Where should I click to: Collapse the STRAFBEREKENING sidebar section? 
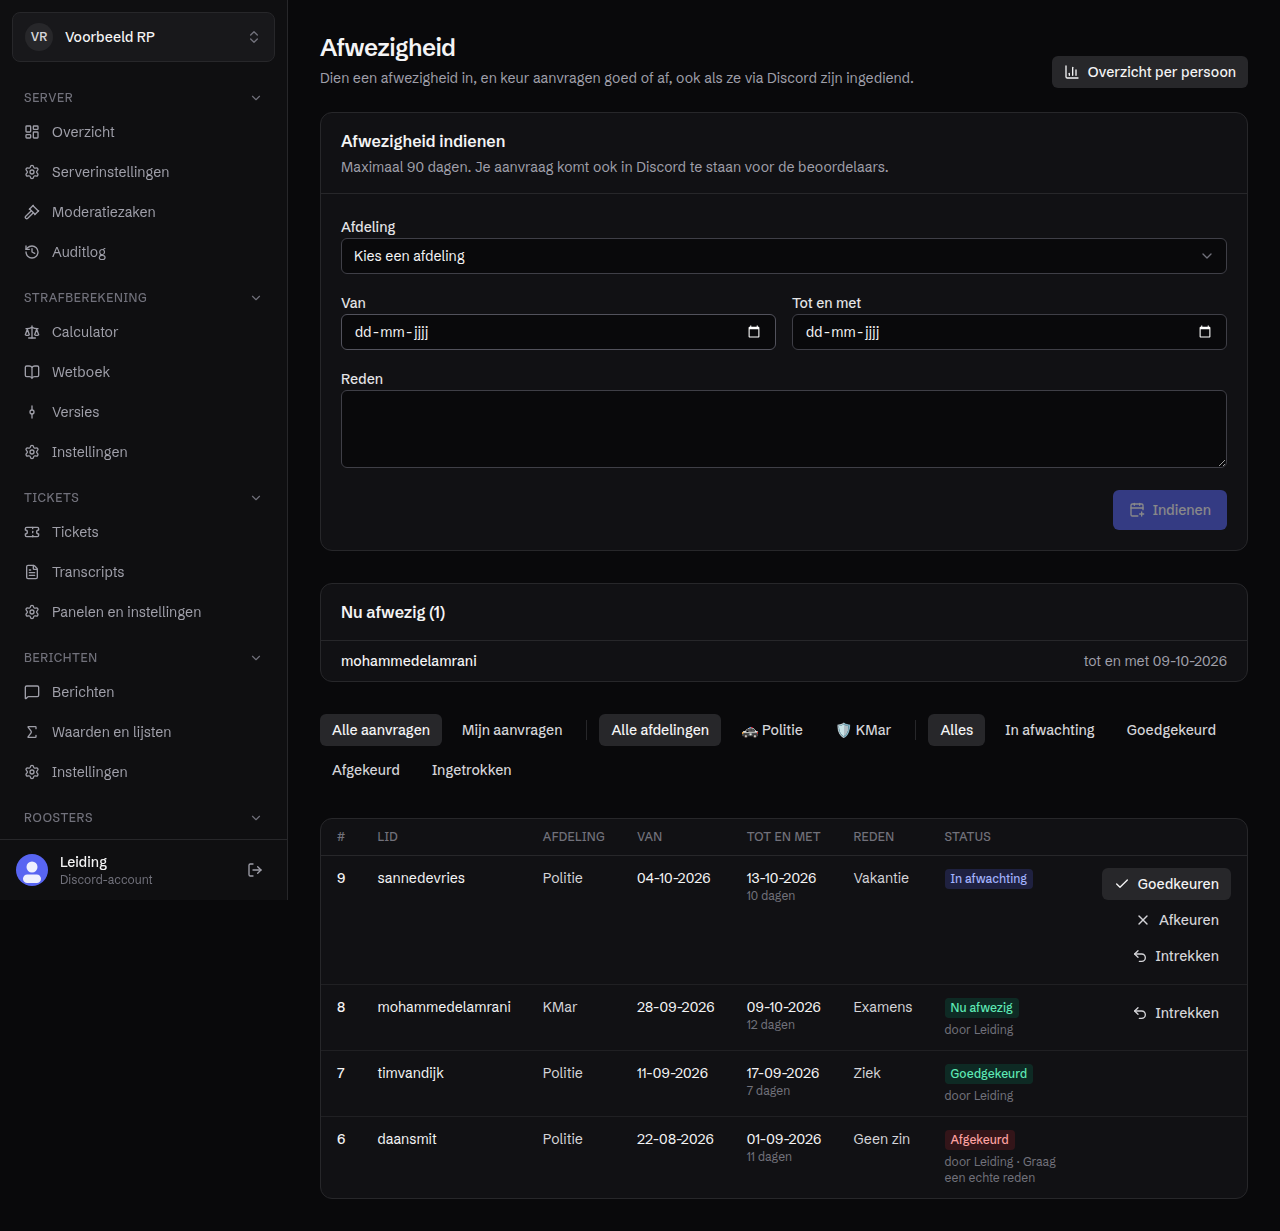256,298
